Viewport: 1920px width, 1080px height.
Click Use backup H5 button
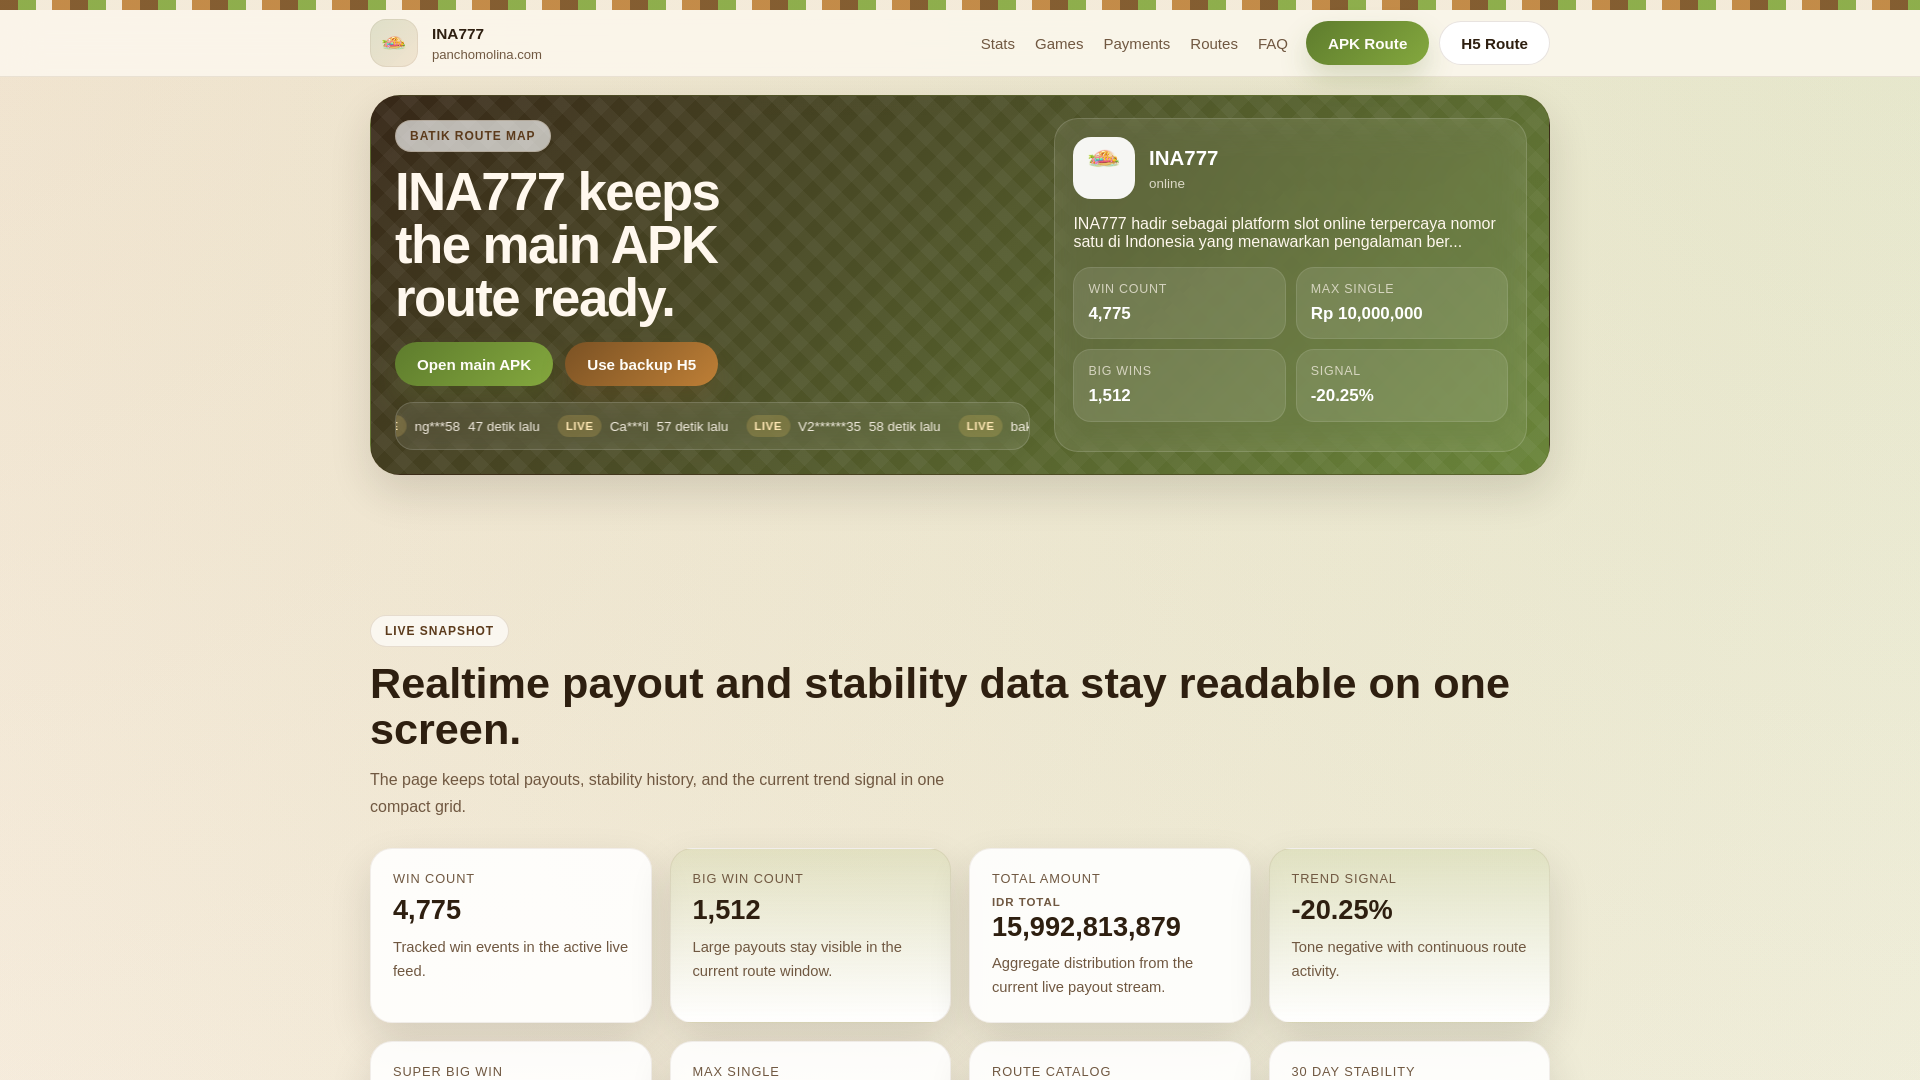click(641, 364)
